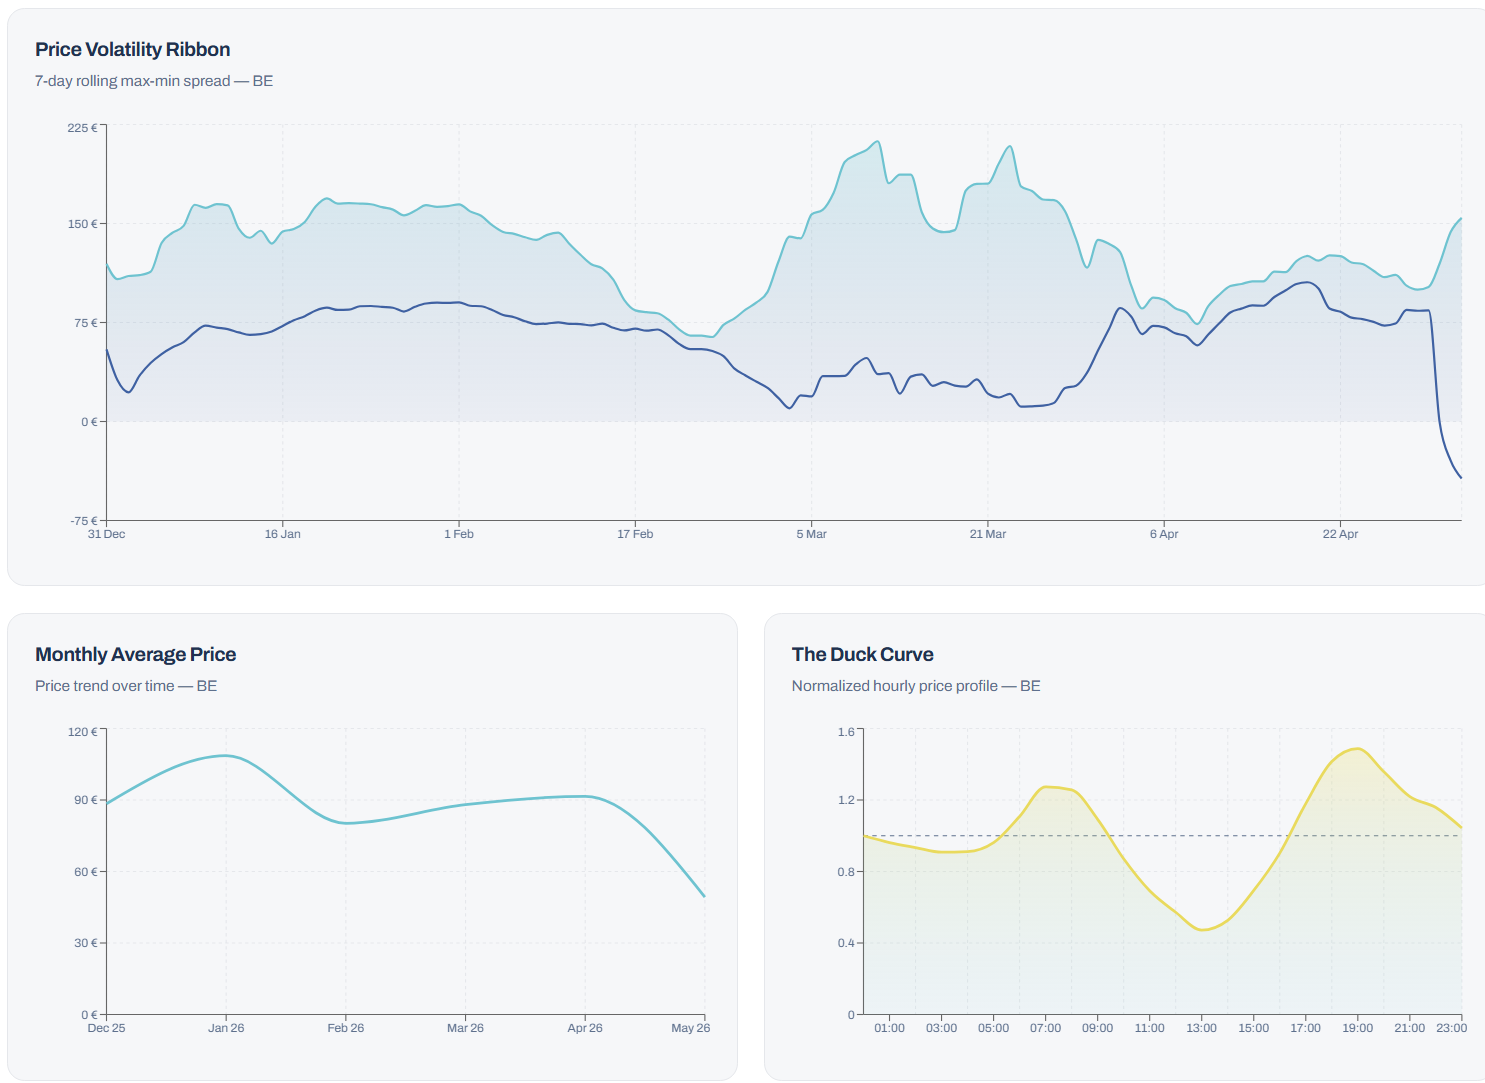The image size is (1485, 1083).
Task: Click the 5 Mar date label
Action: click(x=811, y=534)
